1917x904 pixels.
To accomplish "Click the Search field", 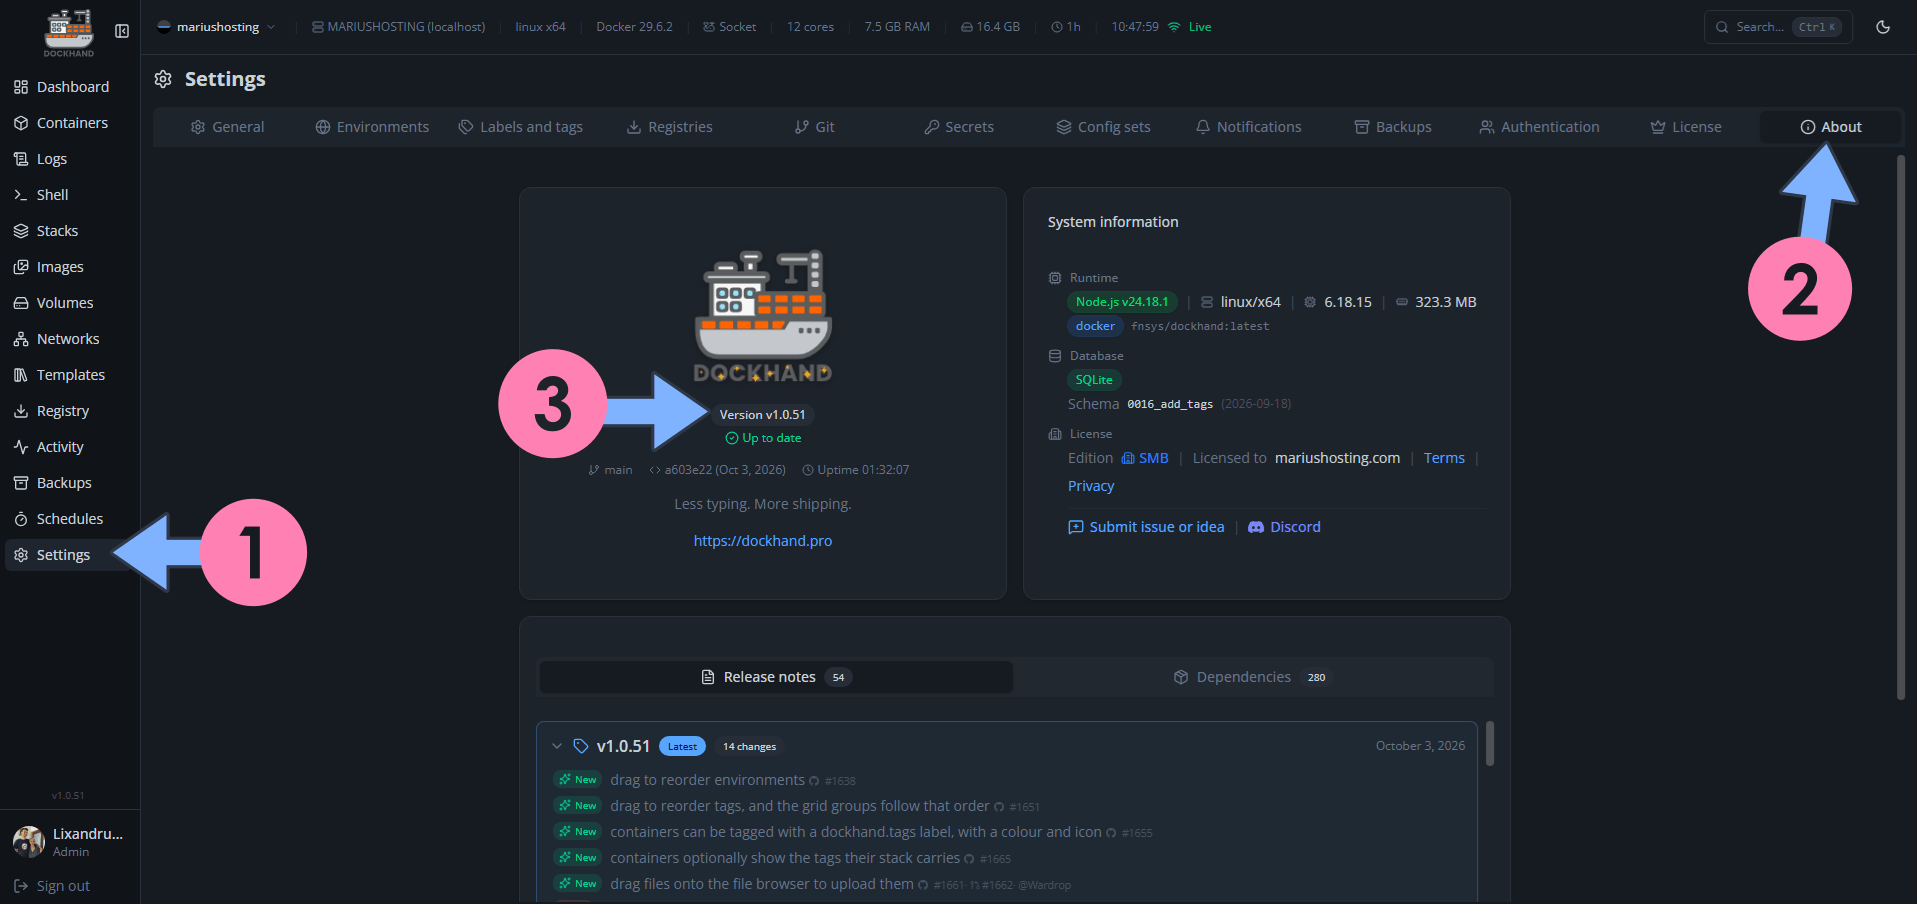I will [x=1778, y=27].
